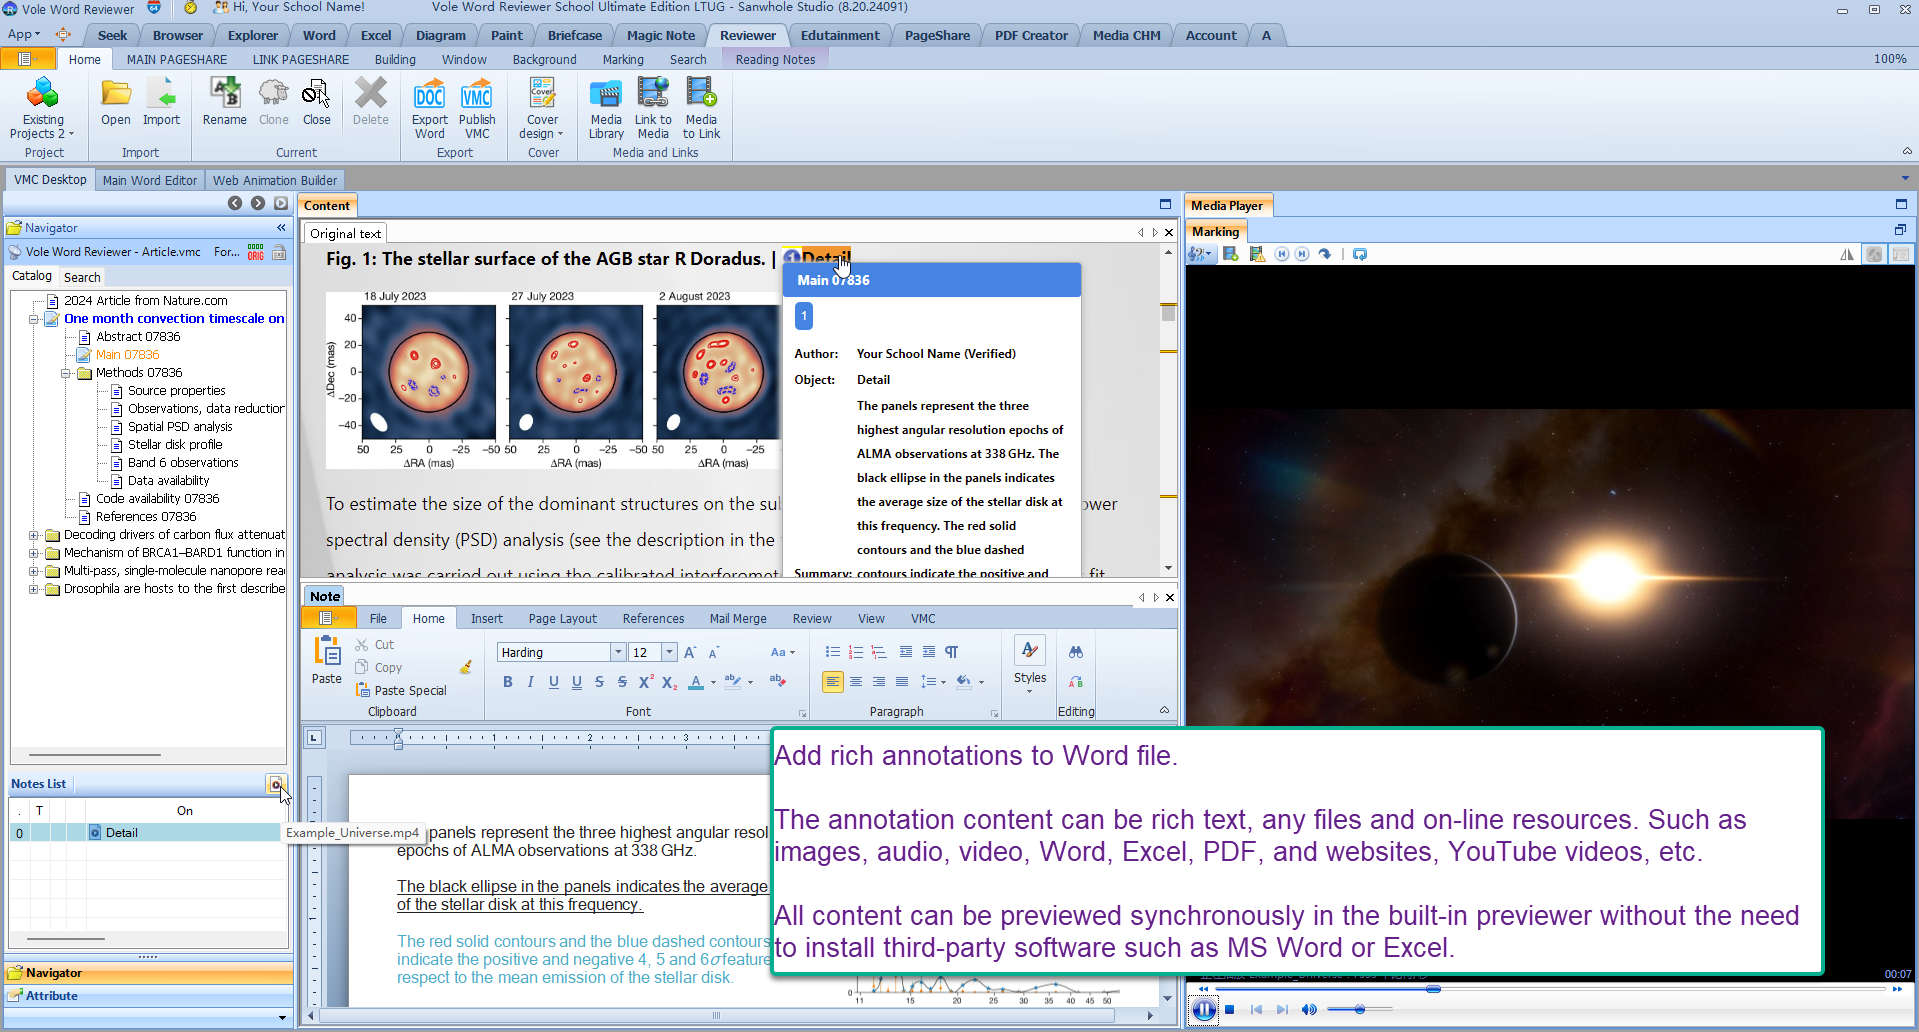
Task: Click the Link to Media icon
Action: point(653,108)
